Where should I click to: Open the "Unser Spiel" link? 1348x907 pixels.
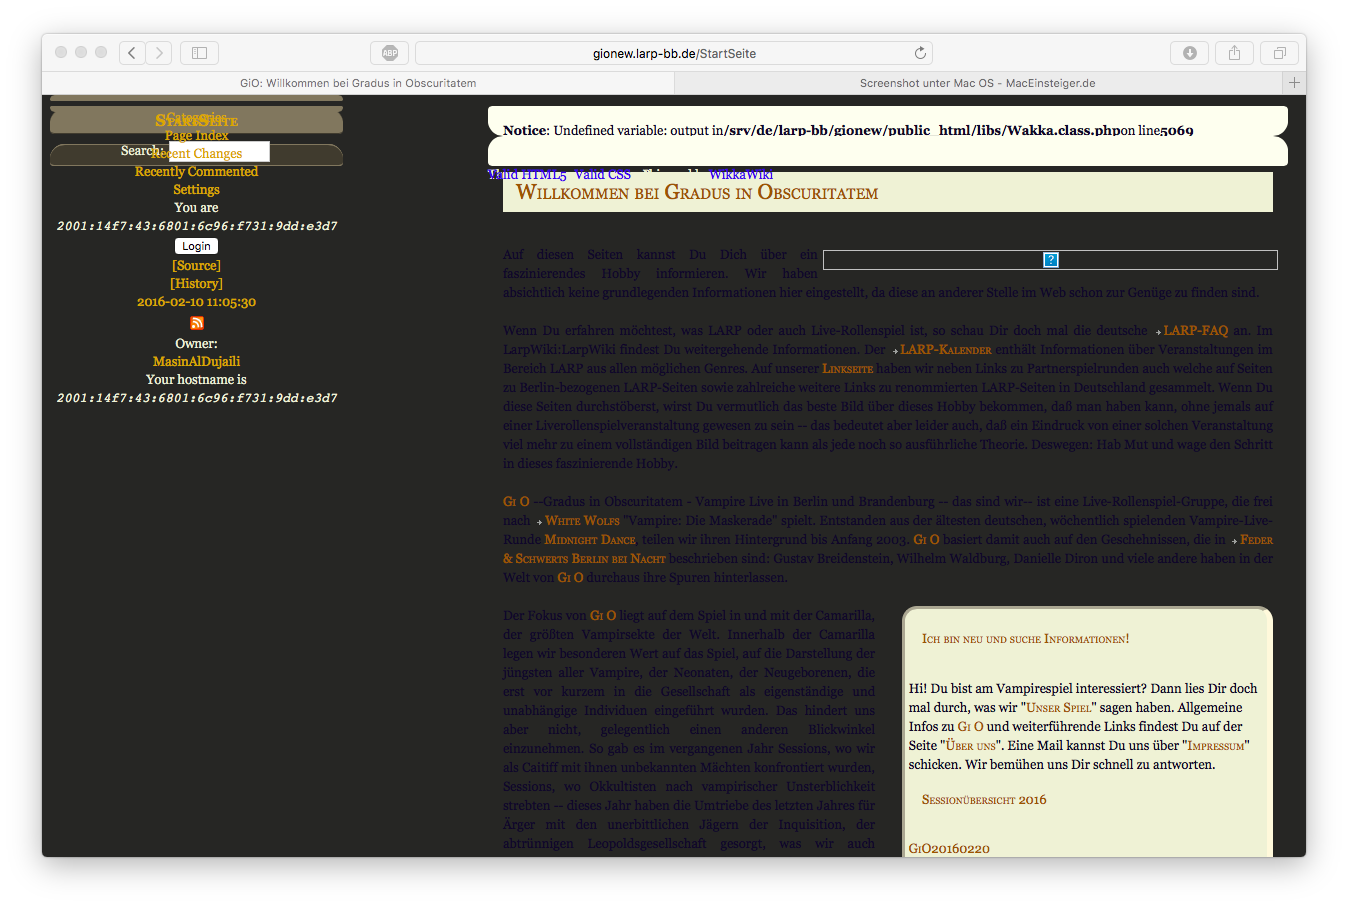(x=1059, y=708)
